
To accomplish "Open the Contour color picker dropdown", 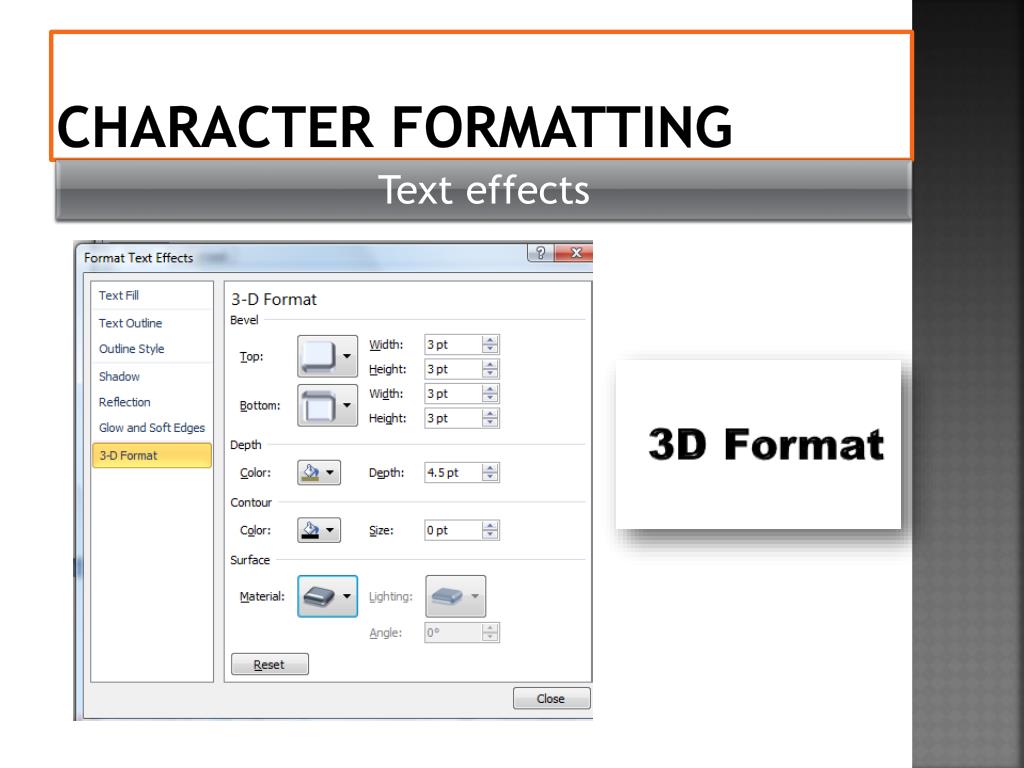I will (x=319, y=530).
